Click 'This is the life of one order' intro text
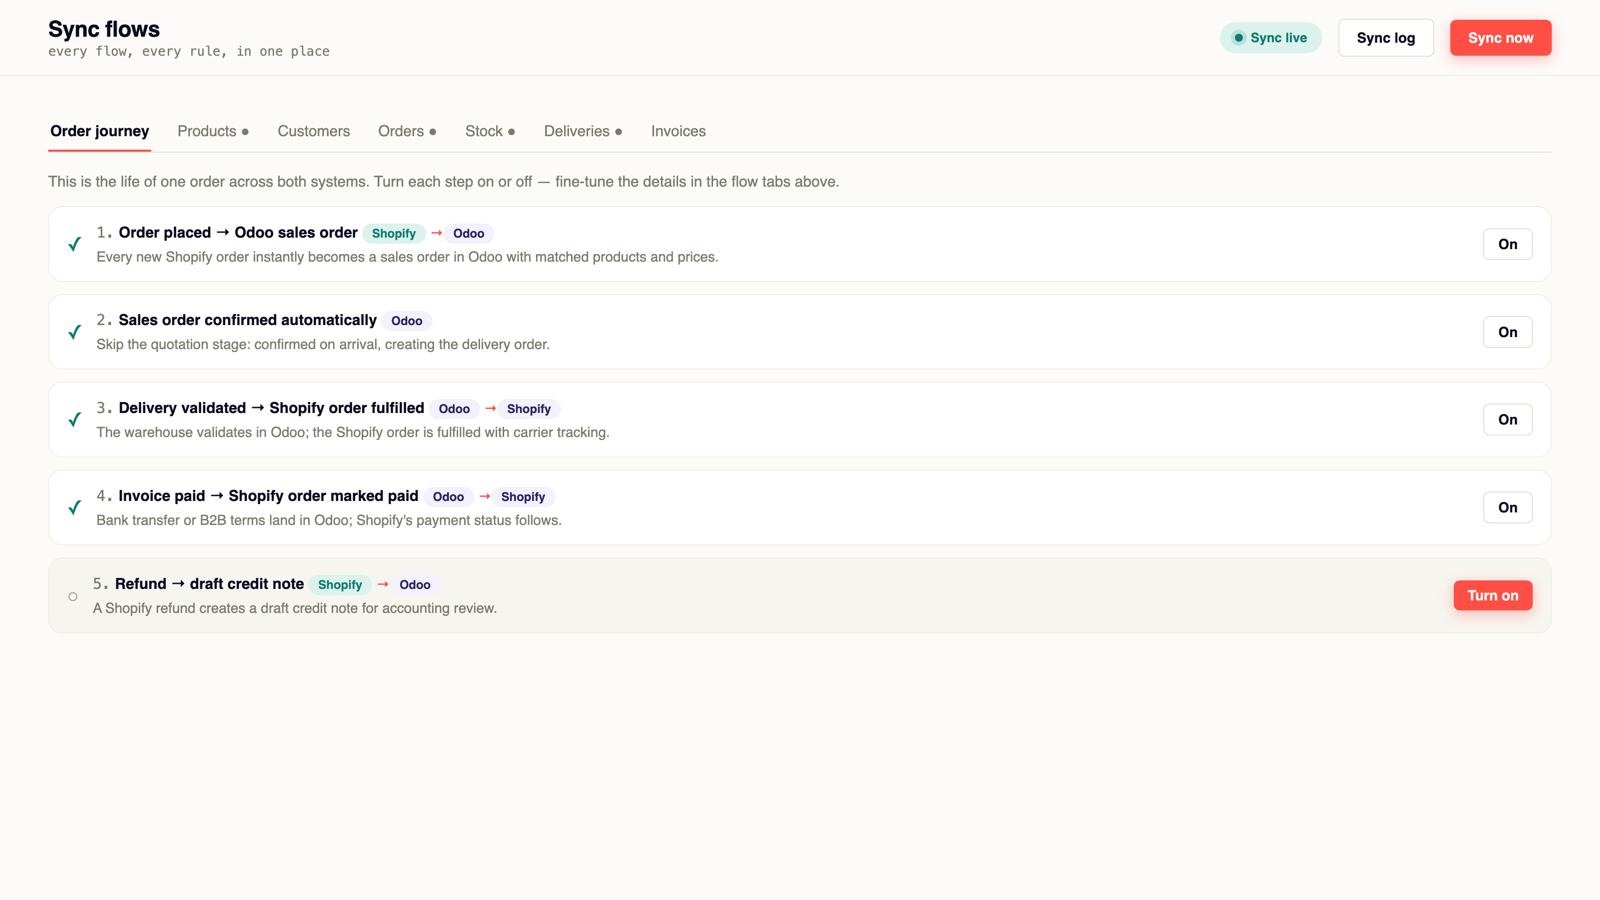The image size is (1600, 900). pyautogui.click(x=444, y=182)
